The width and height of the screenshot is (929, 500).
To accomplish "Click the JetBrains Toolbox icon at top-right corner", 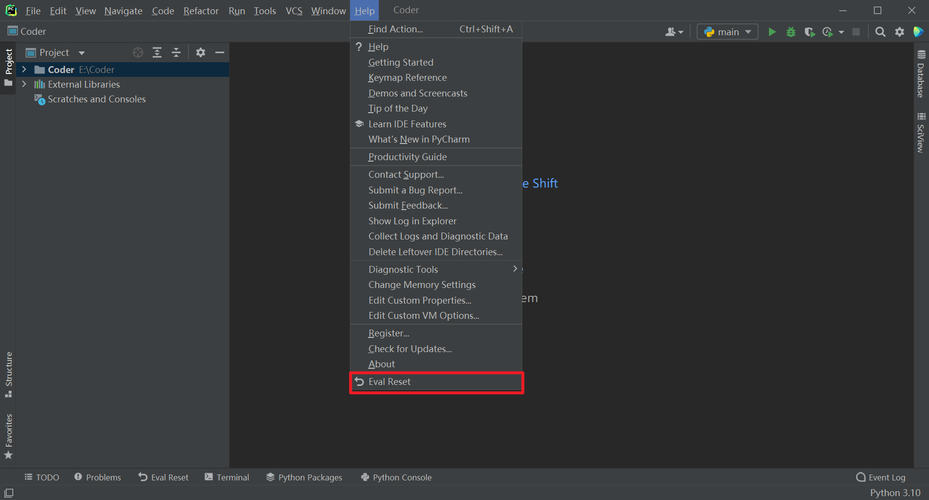I will point(918,32).
